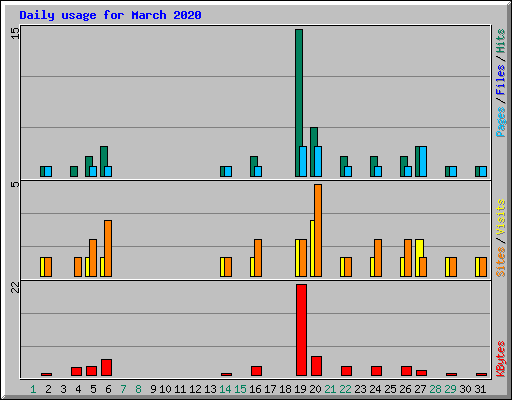Click the blue "Files" legend label

[500, 80]
